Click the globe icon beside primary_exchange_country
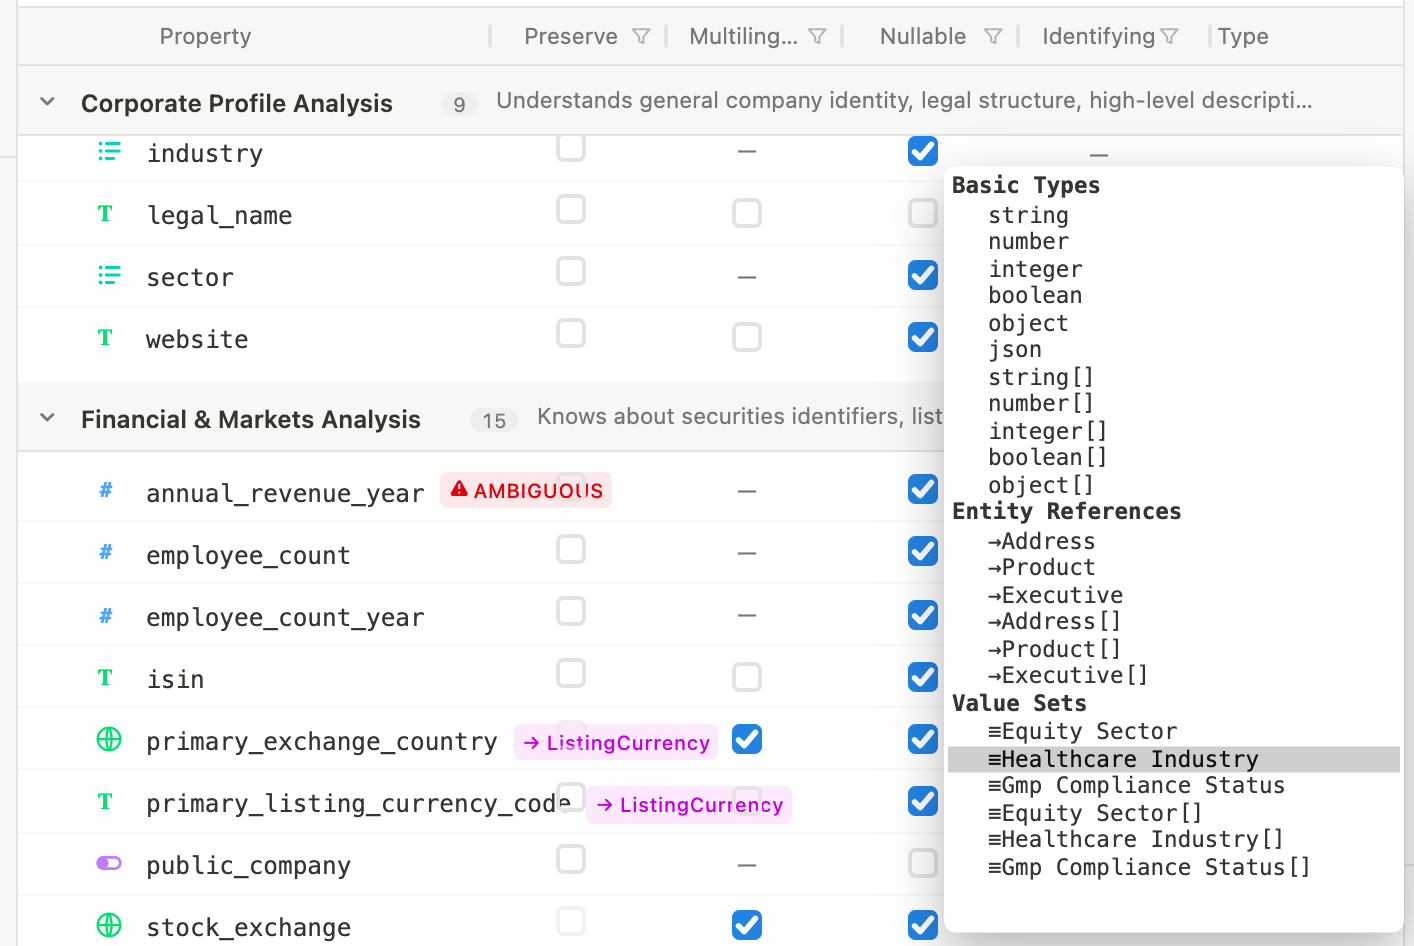 pos(109,740)
